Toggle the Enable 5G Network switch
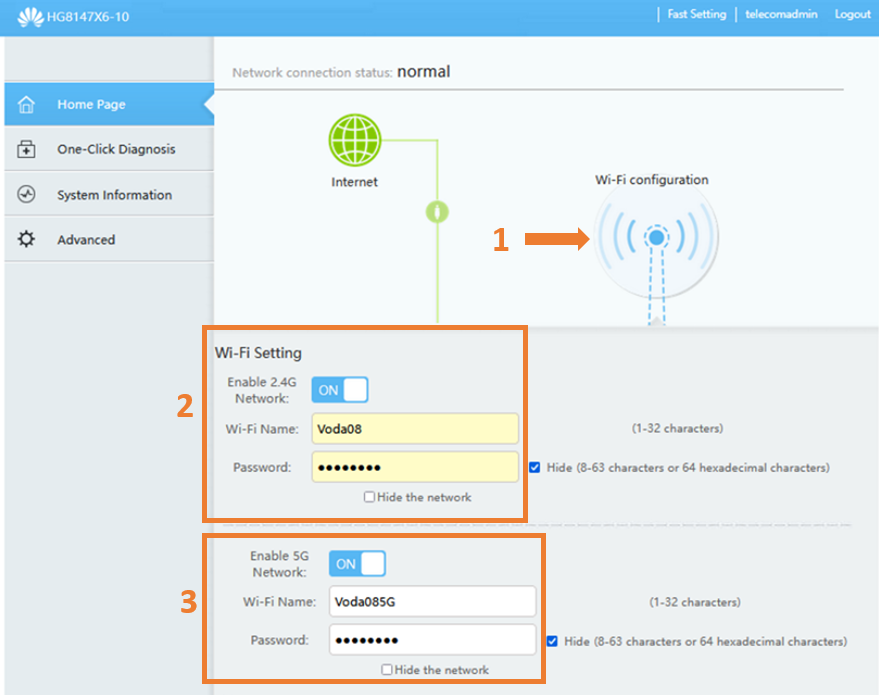 pyautogui.click(x=357, y=564)
